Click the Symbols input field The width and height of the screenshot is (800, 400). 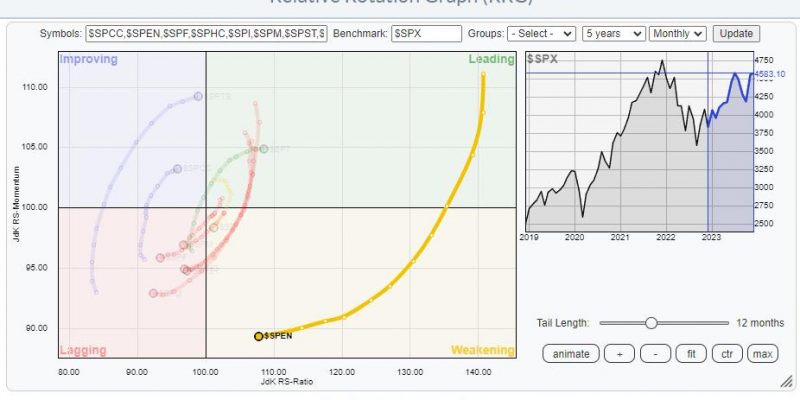click(207, 34)
